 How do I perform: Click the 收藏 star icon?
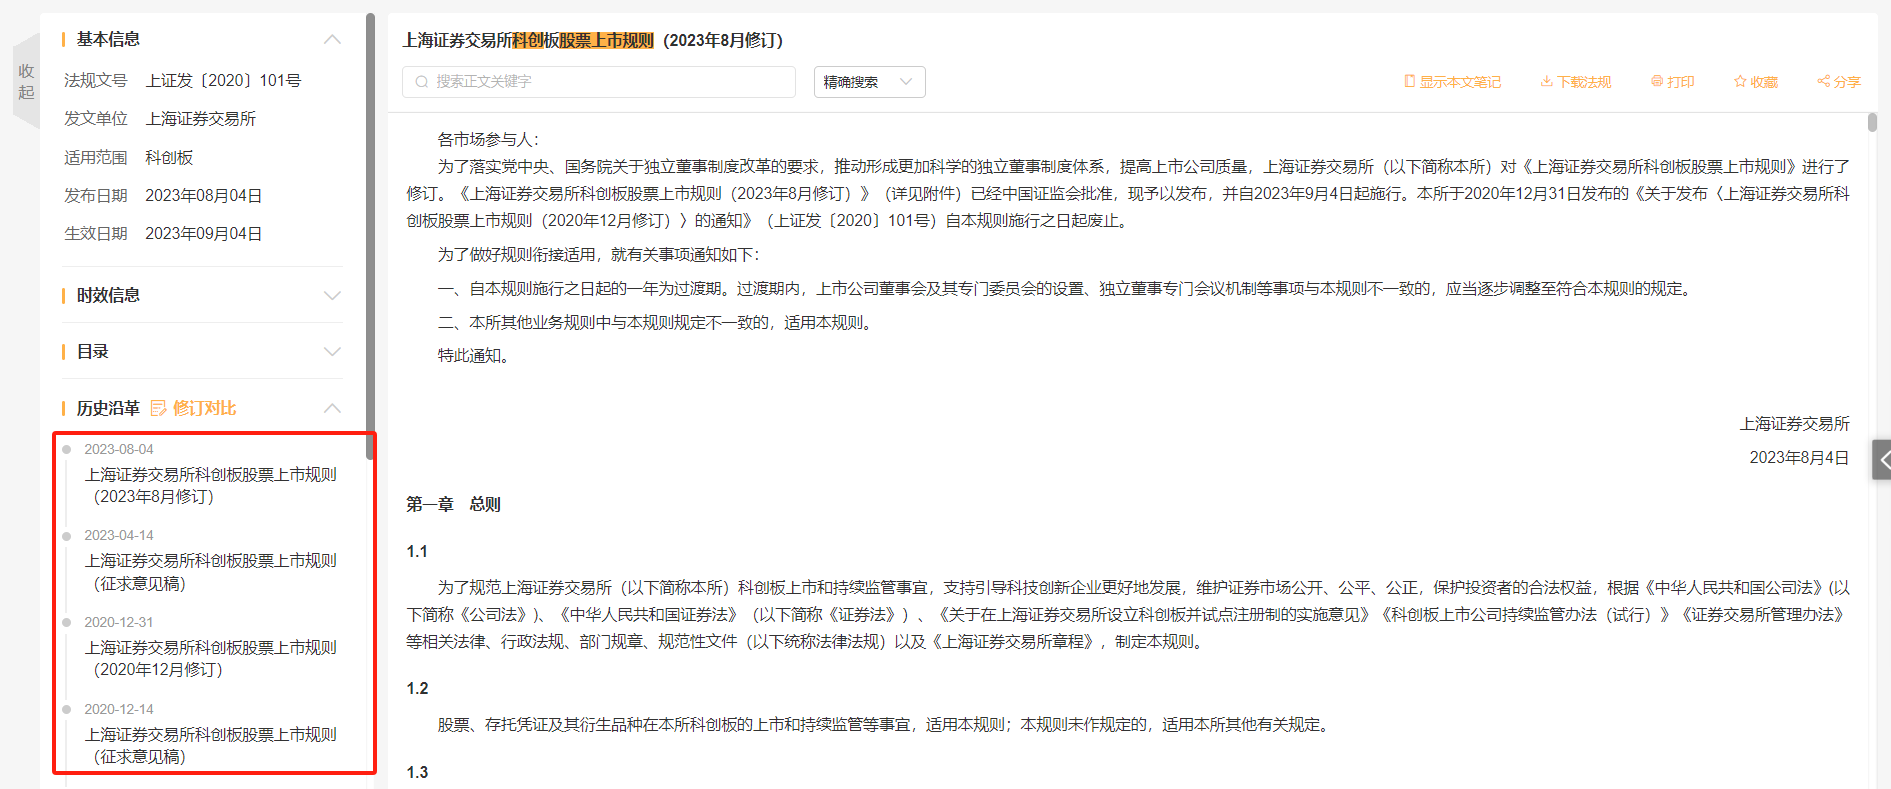pyautogui.click(x=1740, y=81)
